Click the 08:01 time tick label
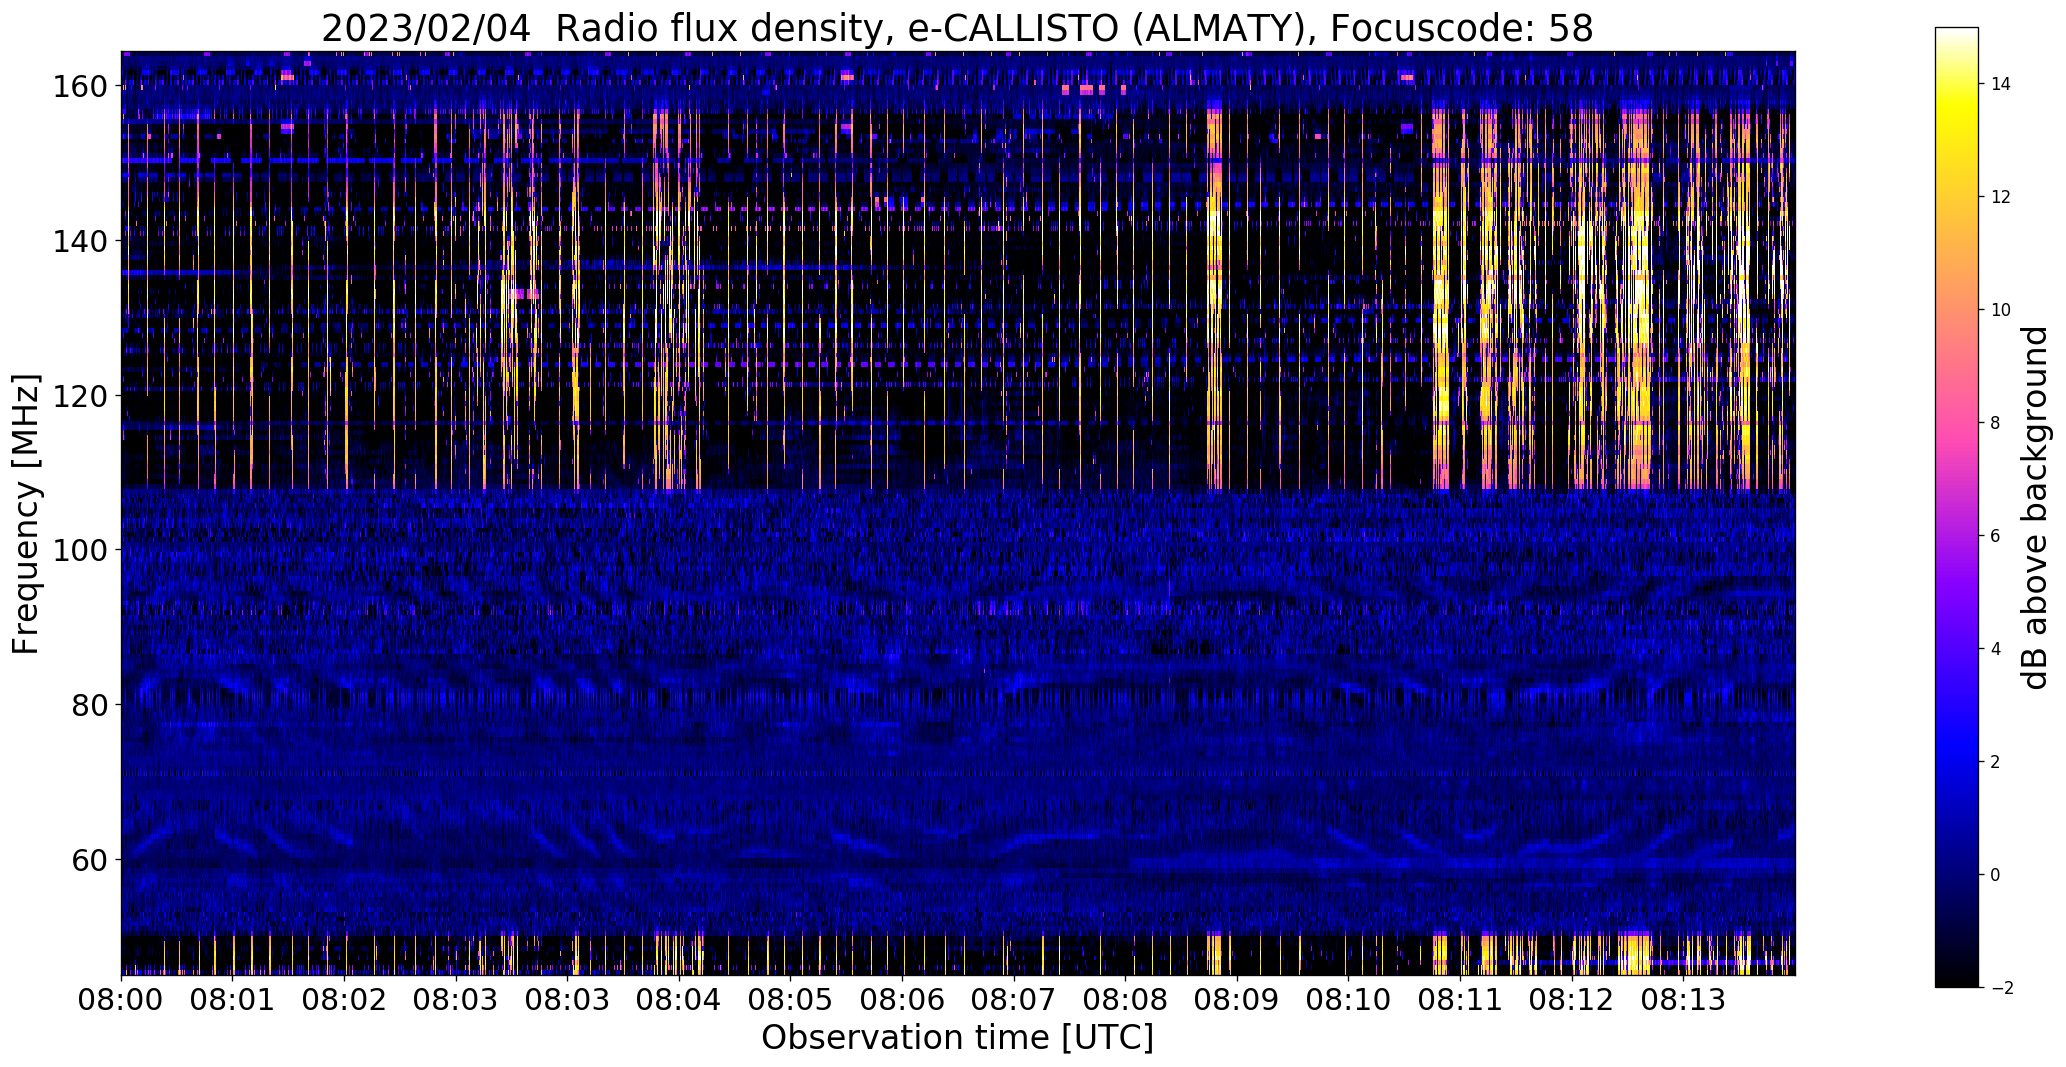The image size is (2066, 1067). [x=233, y=999]
